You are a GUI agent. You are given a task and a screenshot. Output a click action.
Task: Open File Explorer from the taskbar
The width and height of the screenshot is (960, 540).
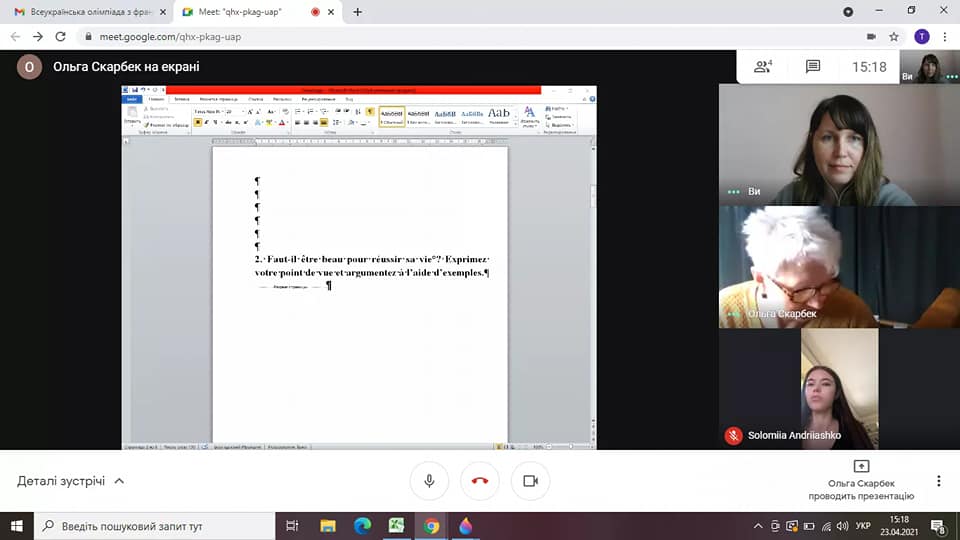pos(328,526)
